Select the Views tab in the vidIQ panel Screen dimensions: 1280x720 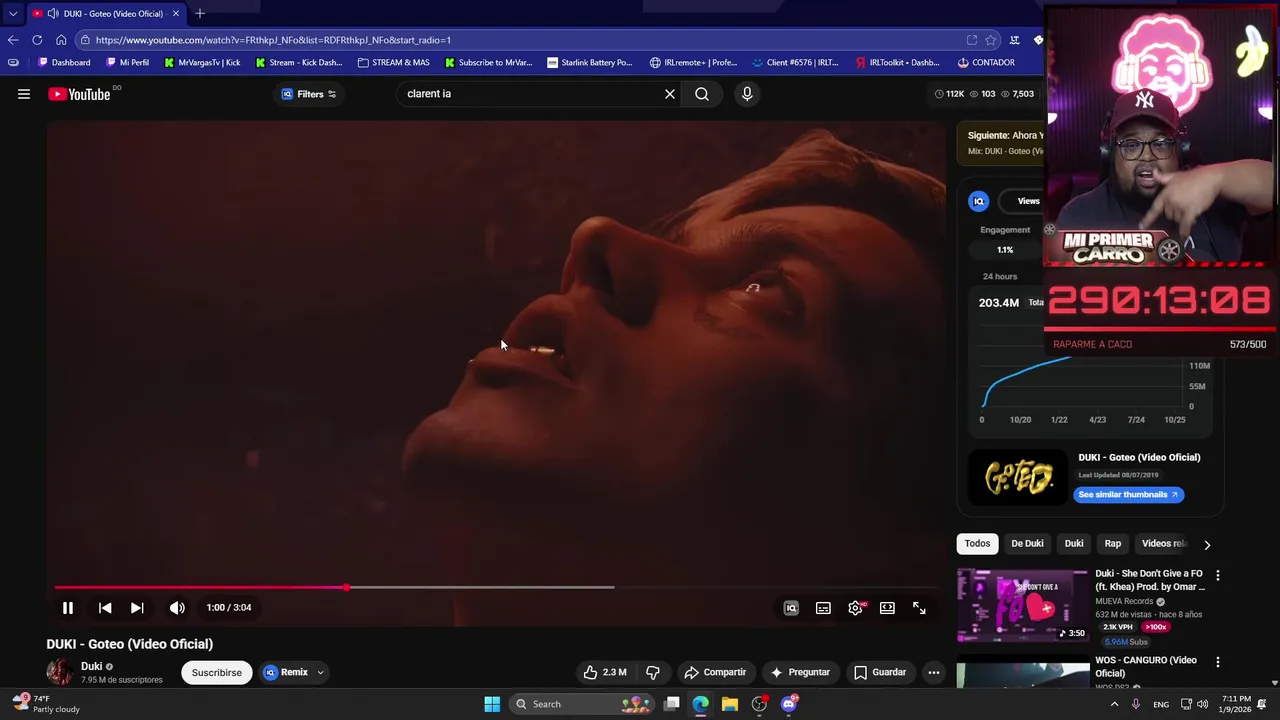(x=1028, y=201)
